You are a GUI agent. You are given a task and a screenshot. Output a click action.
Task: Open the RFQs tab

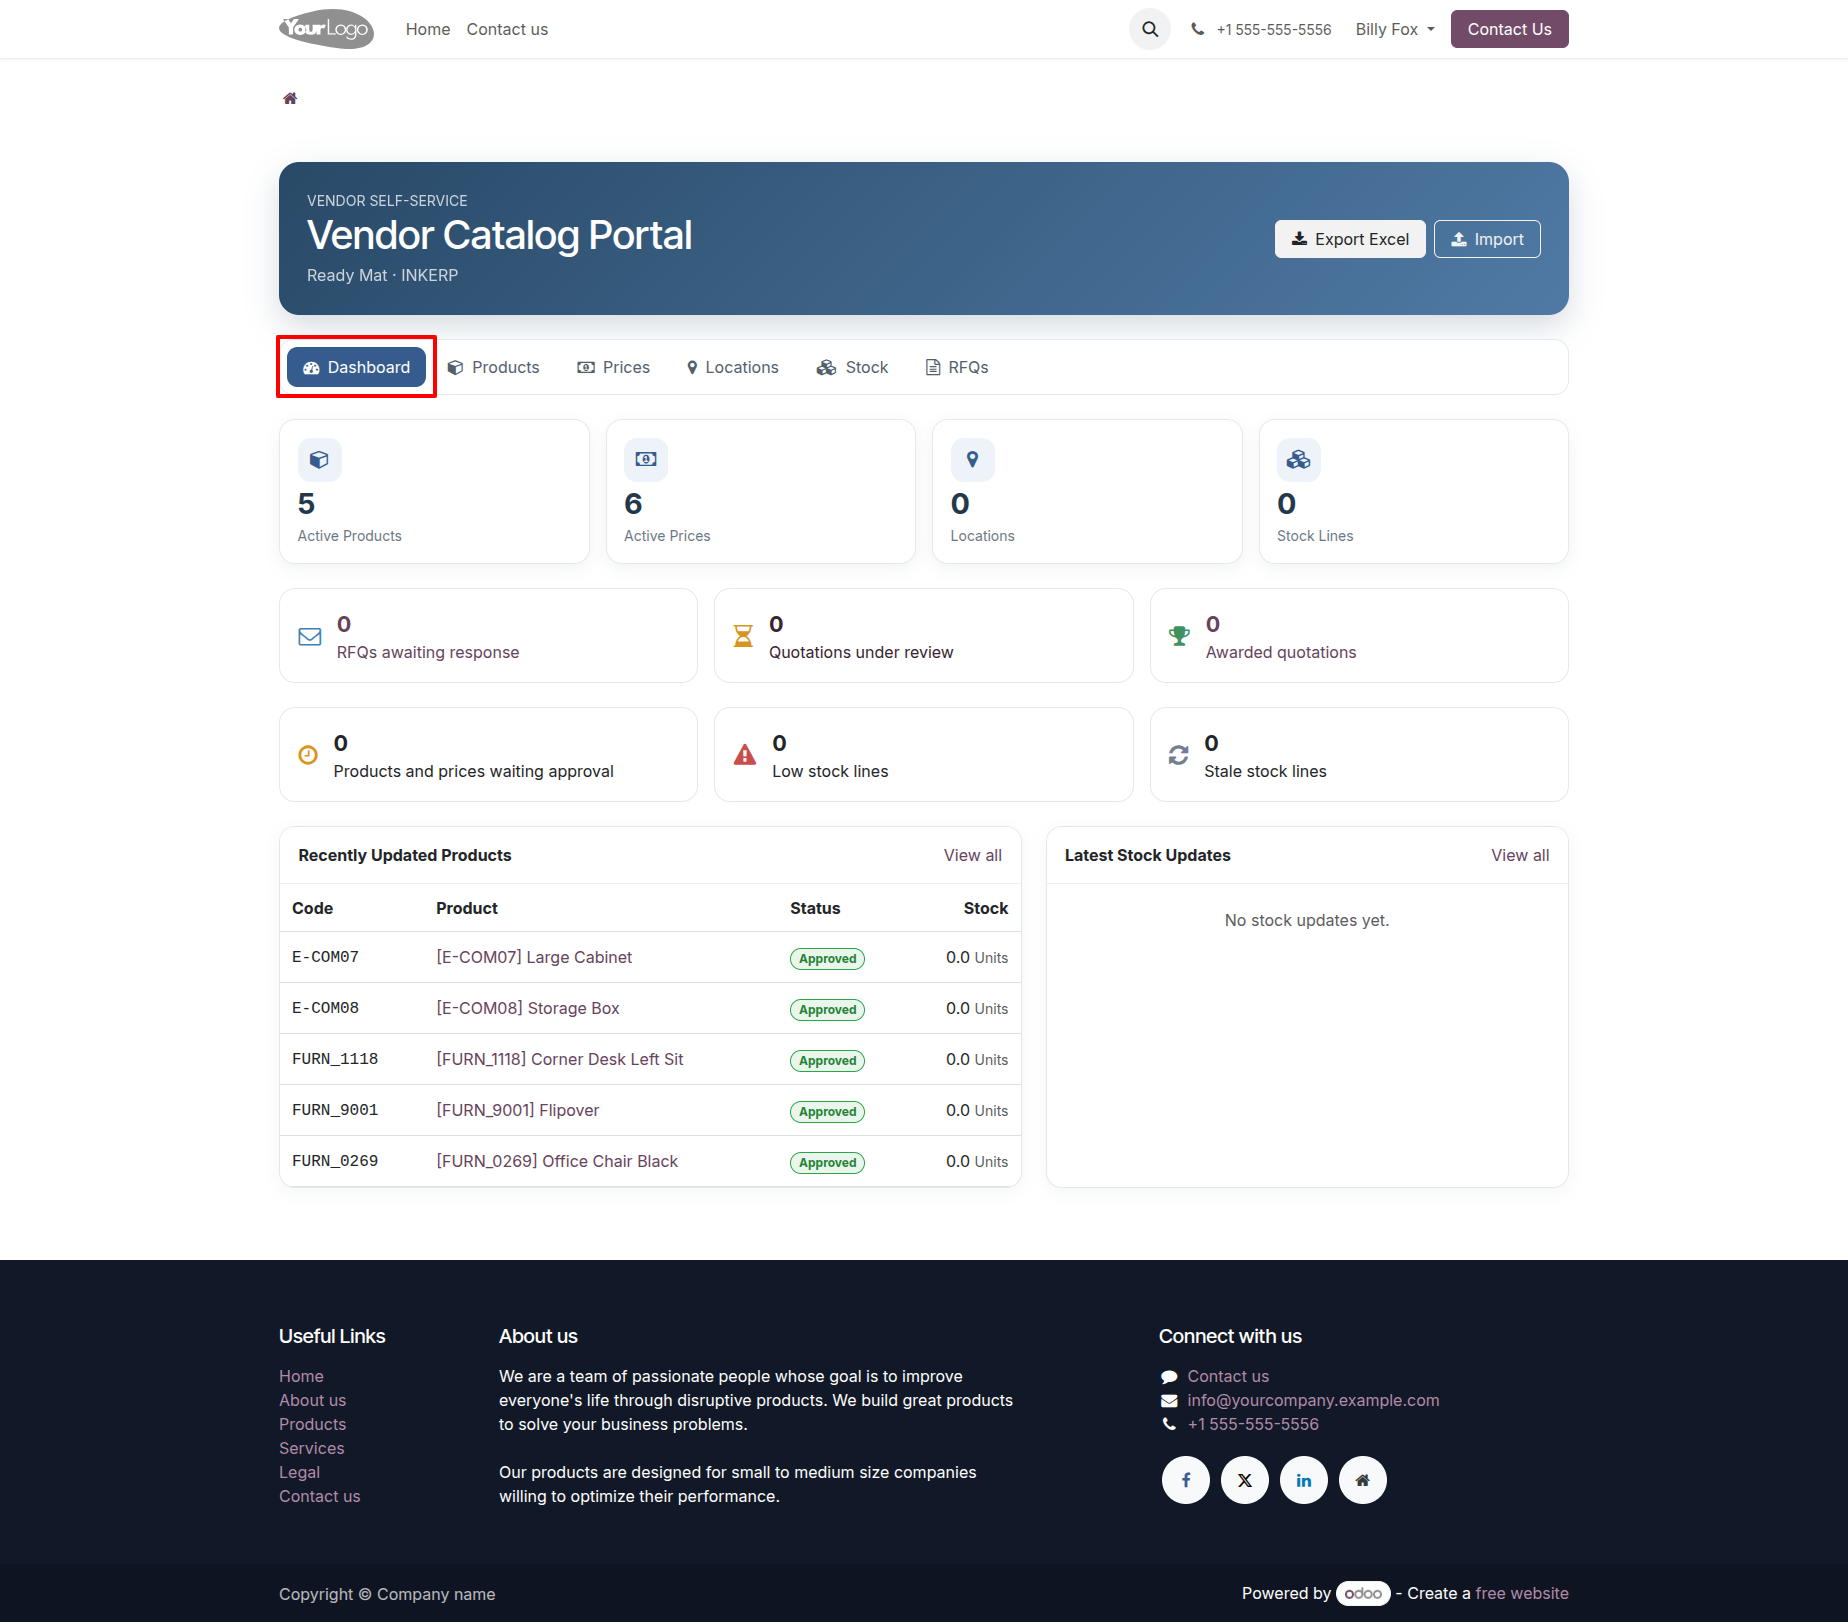[957, 367]
